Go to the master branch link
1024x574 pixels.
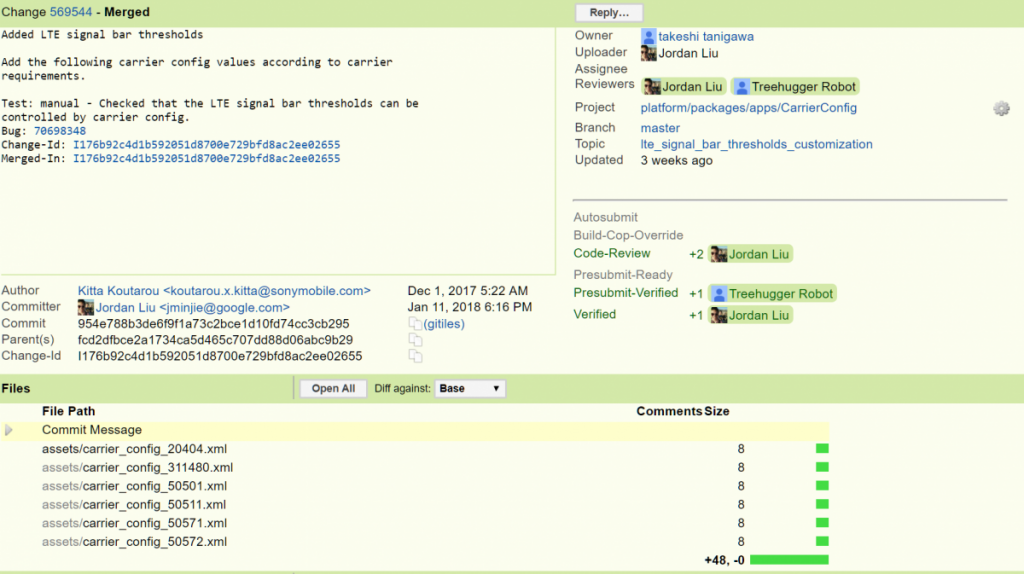pos(660,128)
